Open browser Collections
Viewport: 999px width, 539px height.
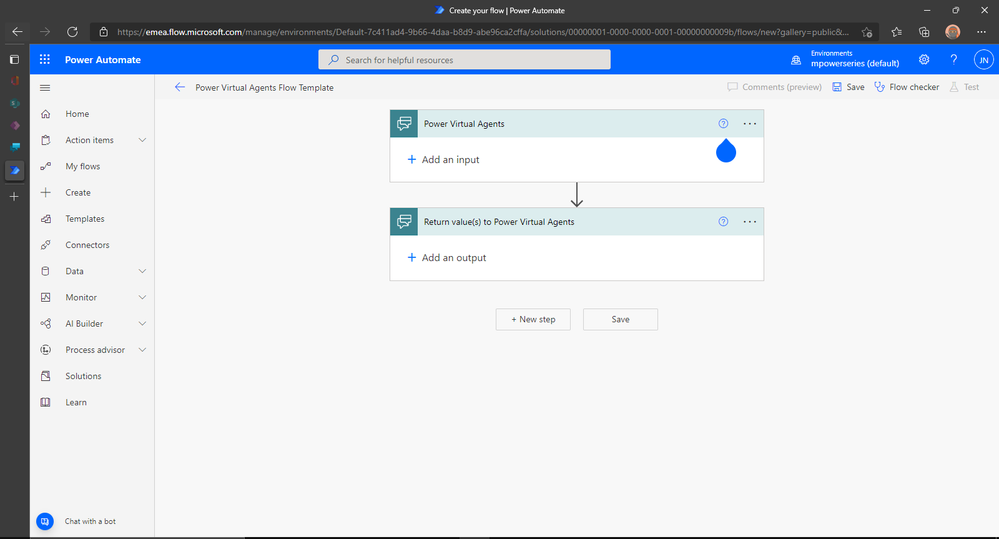pyautogui.click(x=924, y=32)
